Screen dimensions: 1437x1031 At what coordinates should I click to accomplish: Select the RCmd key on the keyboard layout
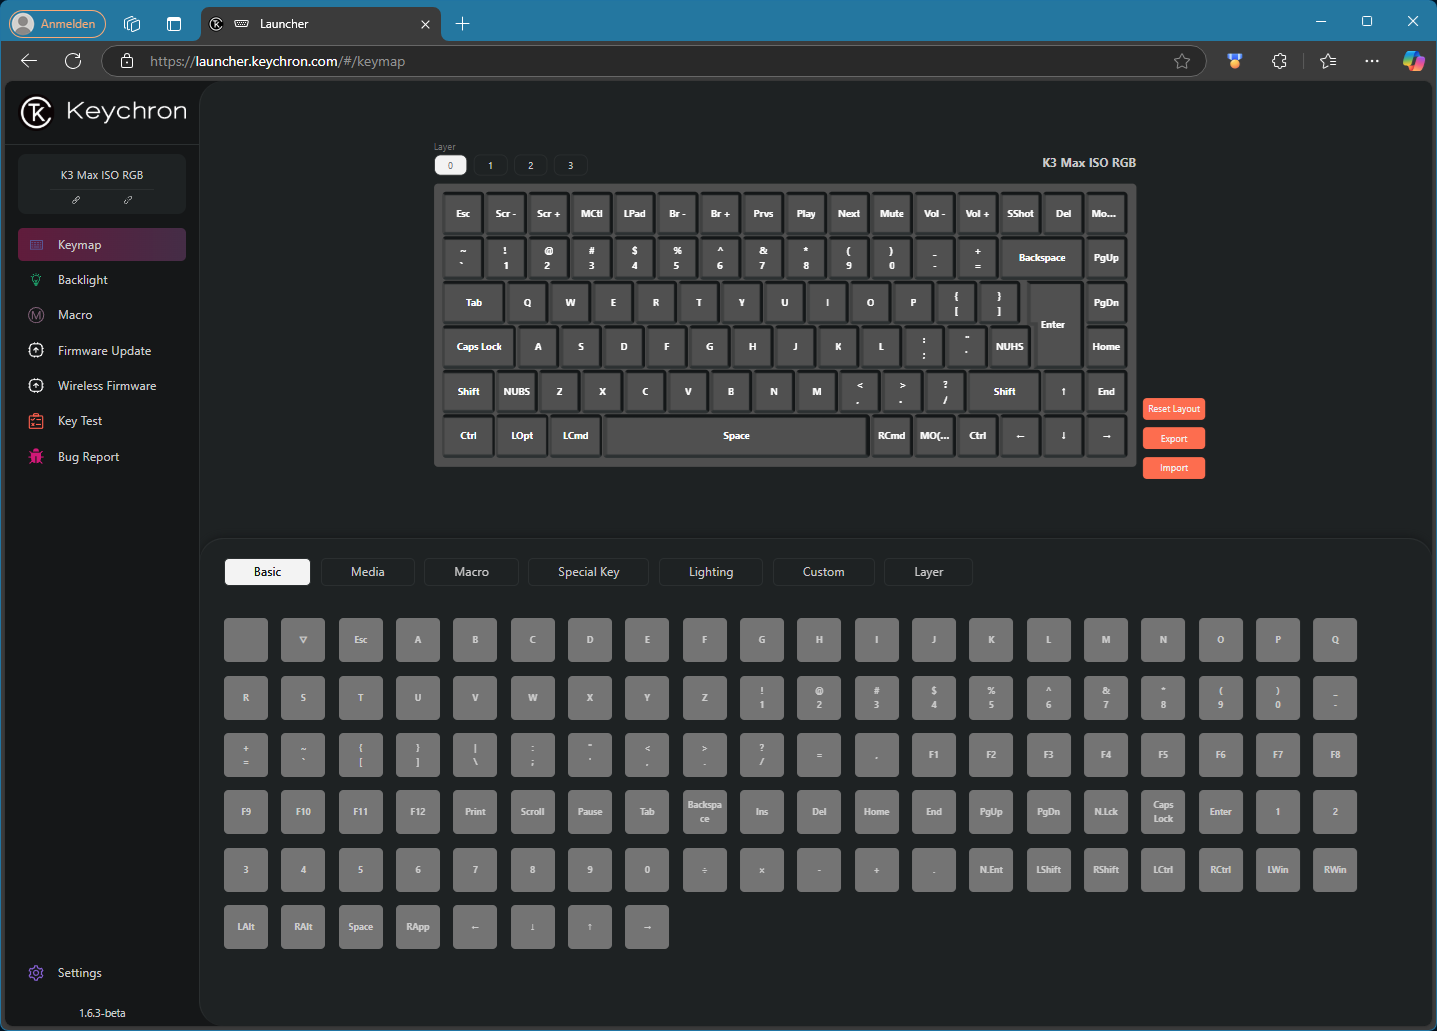click(x=892, y=436)
